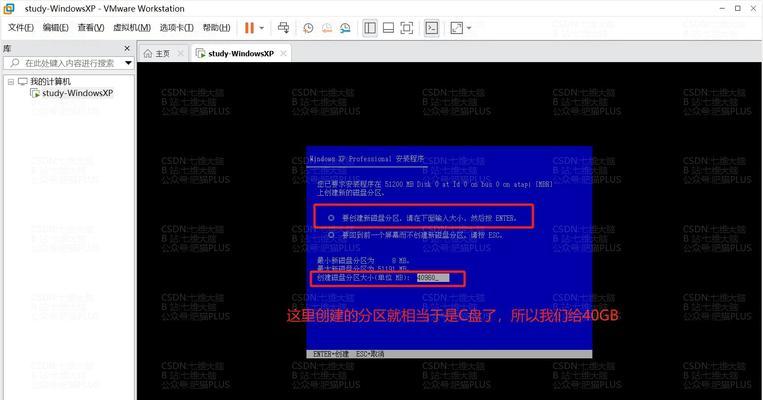763x400 pixels.
Task: Open the 文件(F) menu
Action: click(x=20, y=28)
